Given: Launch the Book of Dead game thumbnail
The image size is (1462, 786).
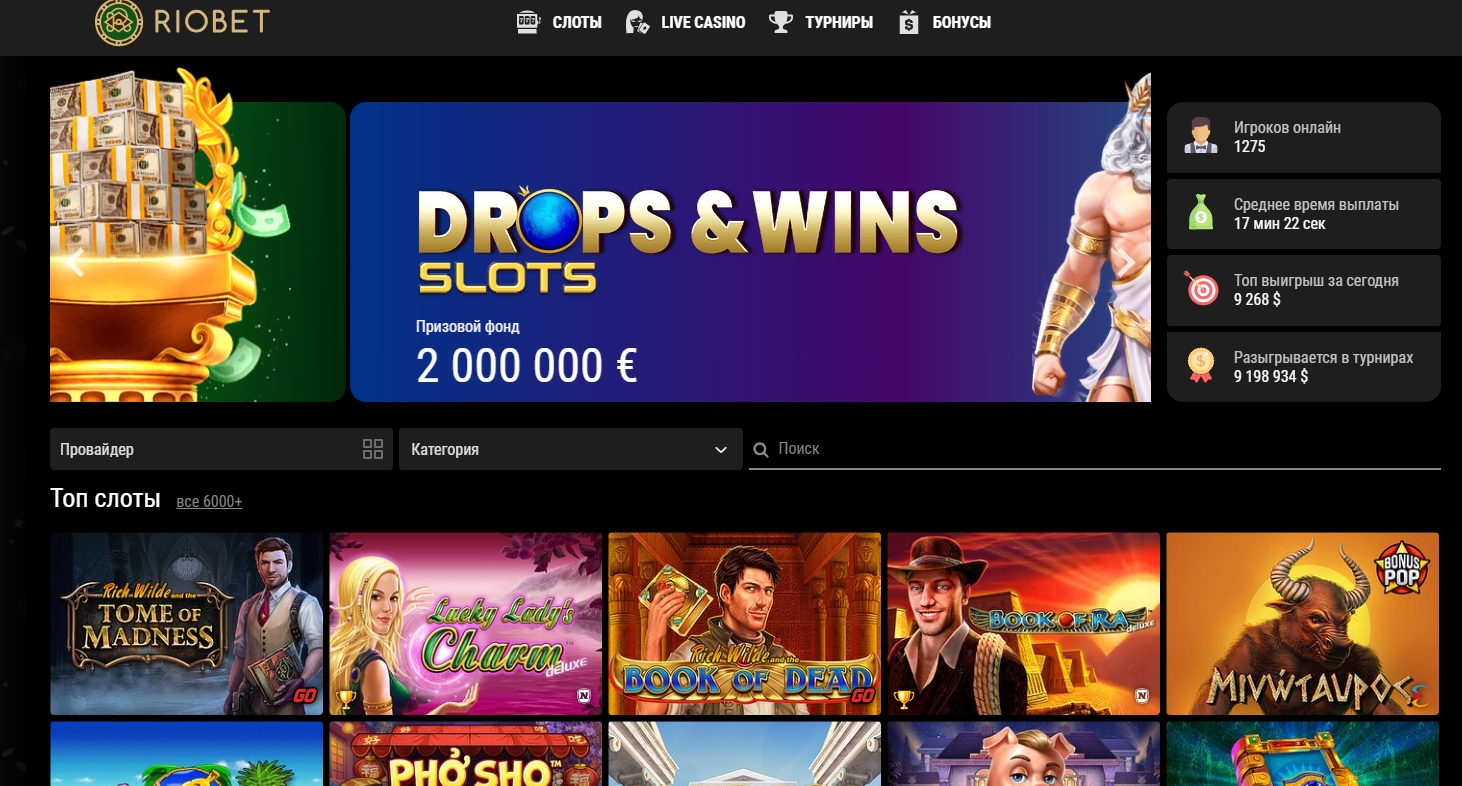Looking at the screenshot, I should tap(745, 623).
